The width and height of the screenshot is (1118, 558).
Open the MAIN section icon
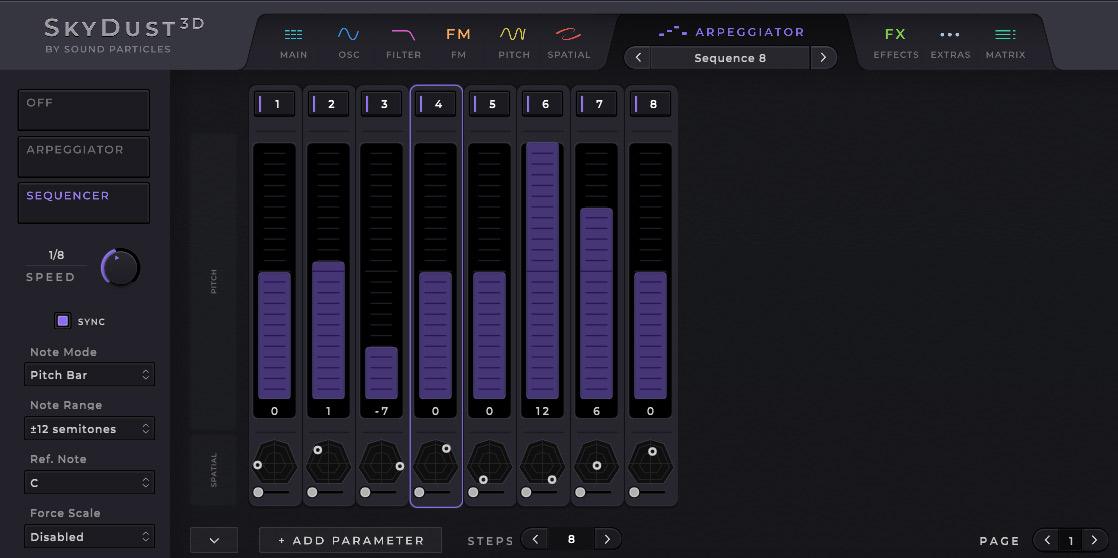293,42
